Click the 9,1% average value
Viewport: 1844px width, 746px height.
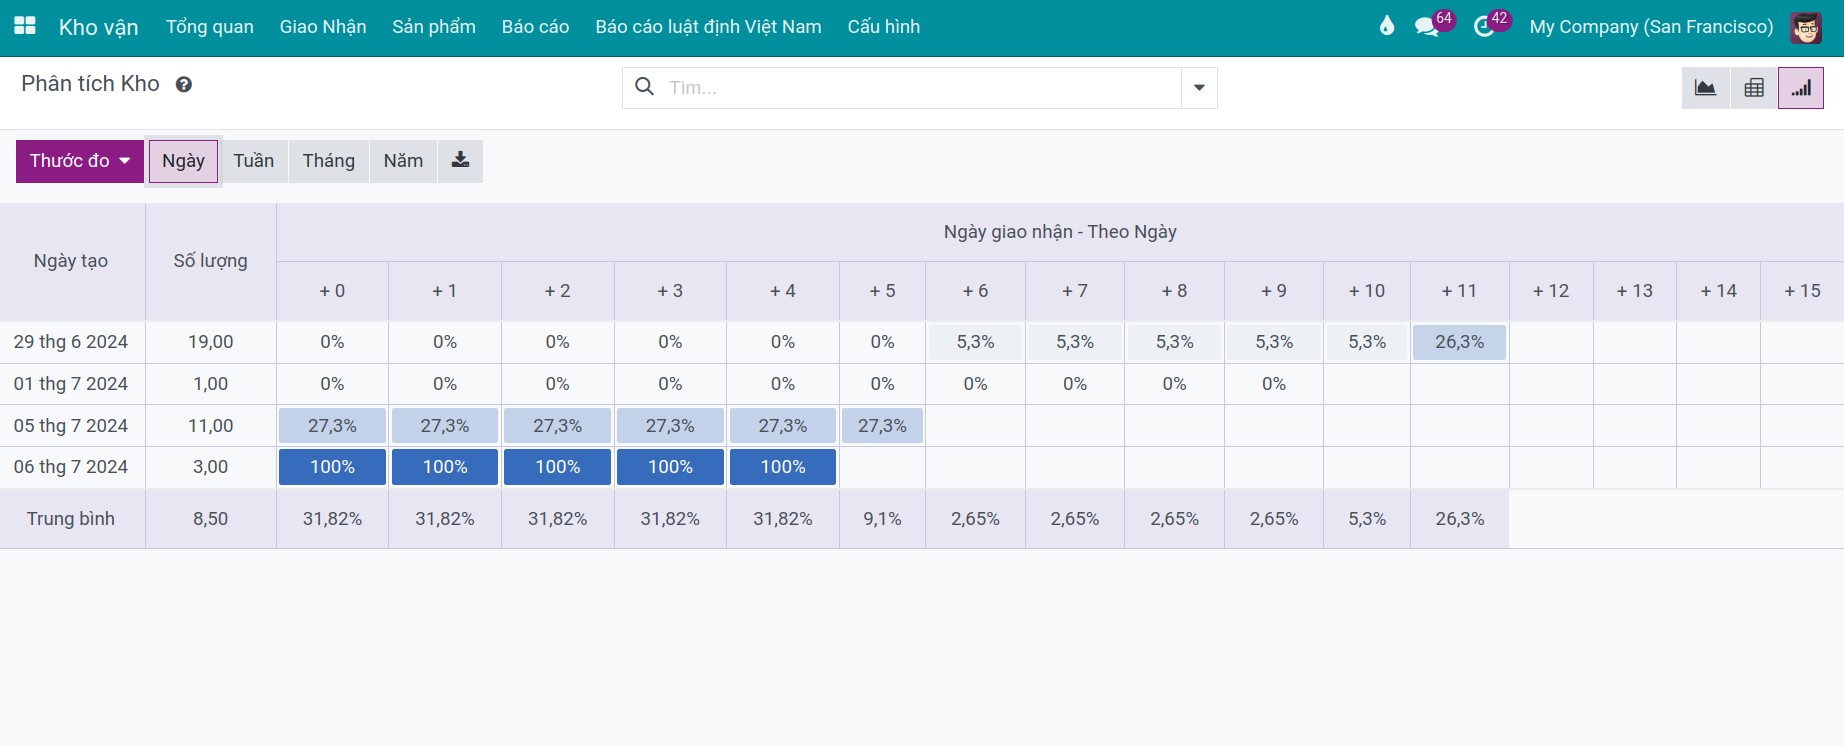click(x=882, y=519)
